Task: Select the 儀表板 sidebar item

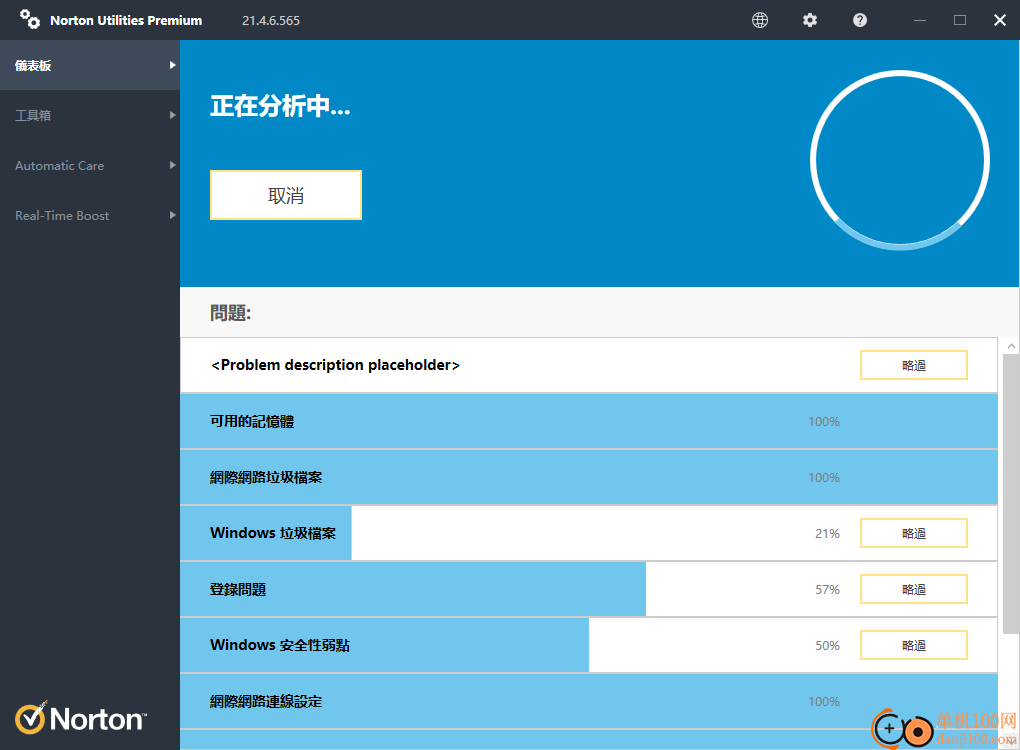Action: pyautogui.click(x=90, y=65)
